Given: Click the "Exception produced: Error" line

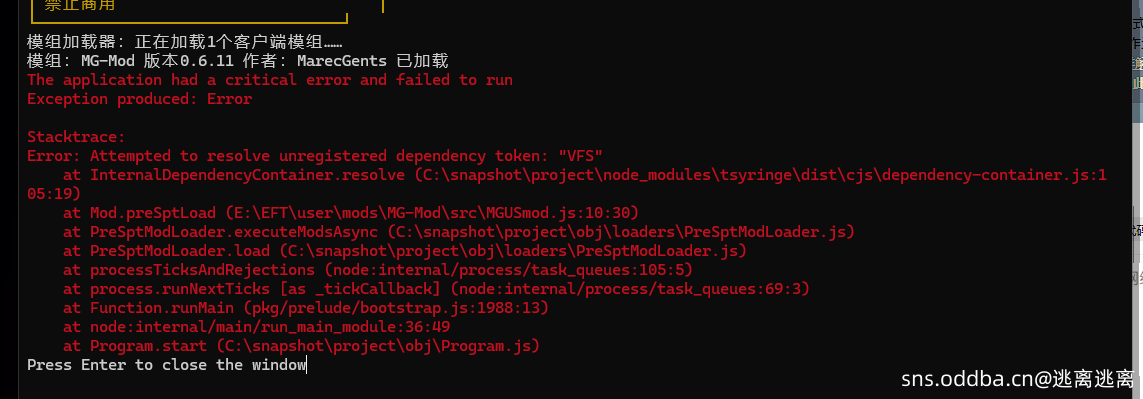Looking at the screenshot, I should (x=139, y=99).
